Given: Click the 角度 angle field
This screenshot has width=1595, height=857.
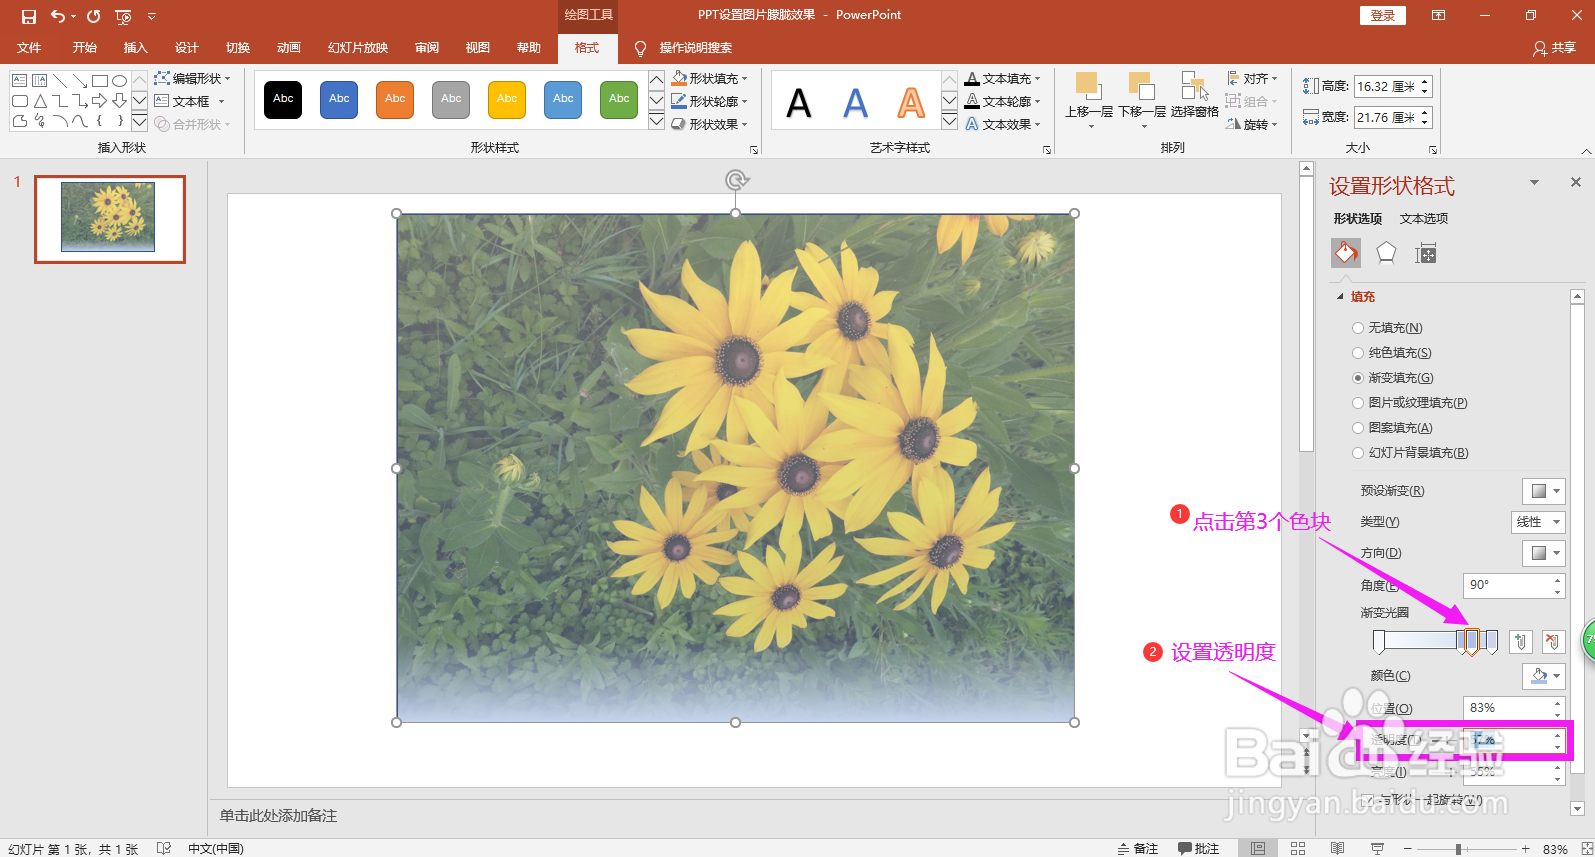Looking at the screenshot, I should pos(1513,585).
